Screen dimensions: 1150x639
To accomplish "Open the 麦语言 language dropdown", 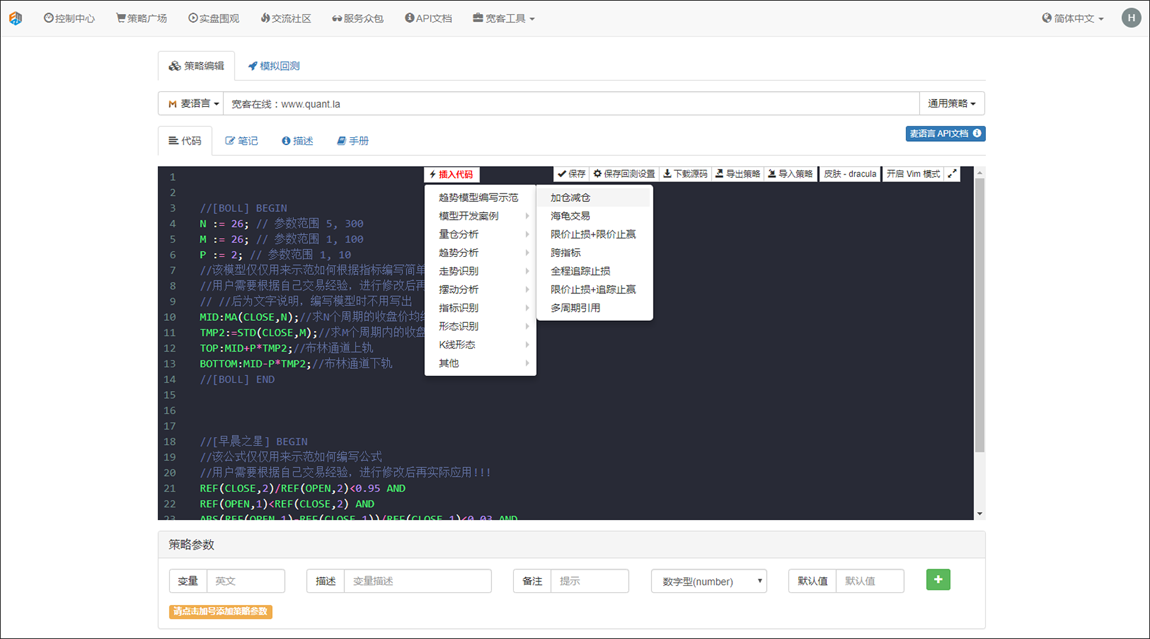I will pos(190,104).
